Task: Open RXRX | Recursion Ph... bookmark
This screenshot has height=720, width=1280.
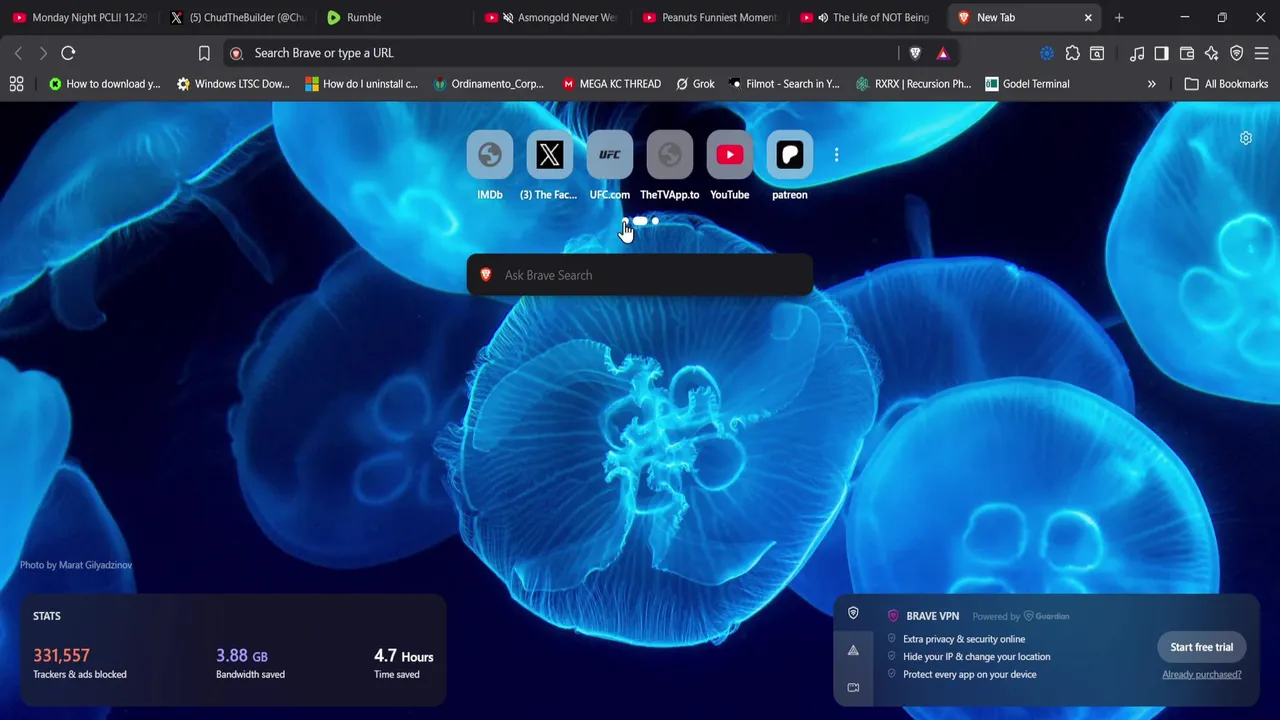Action: [x=914, y=84]
